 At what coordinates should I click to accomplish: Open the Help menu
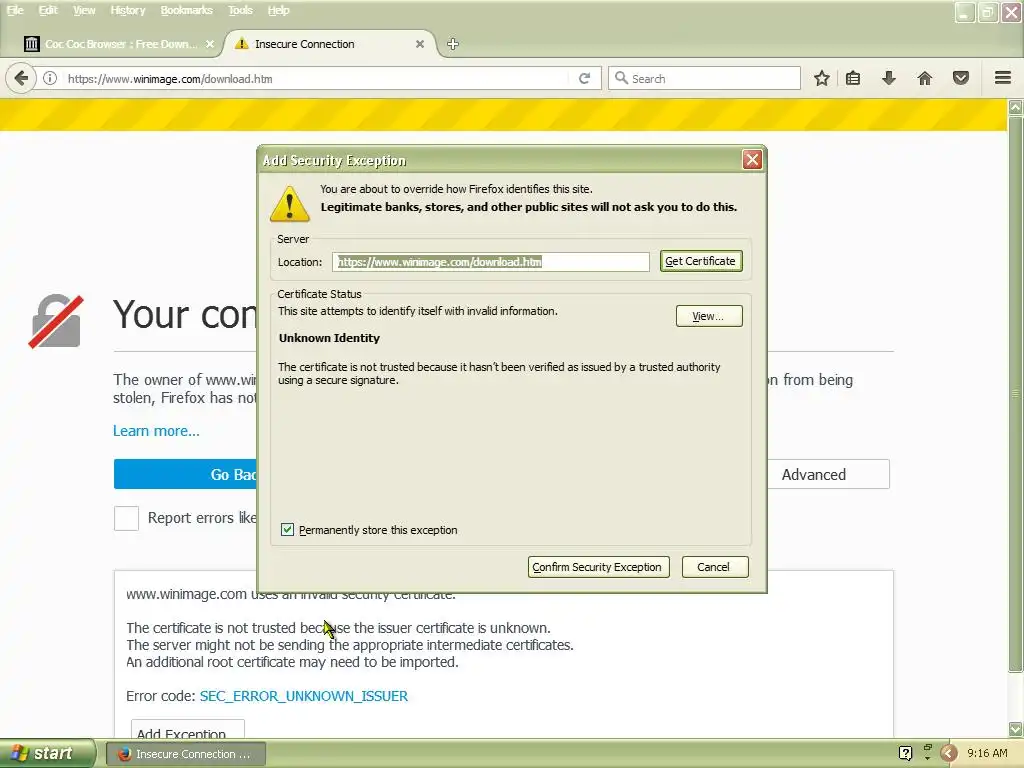tap(279, 10)
